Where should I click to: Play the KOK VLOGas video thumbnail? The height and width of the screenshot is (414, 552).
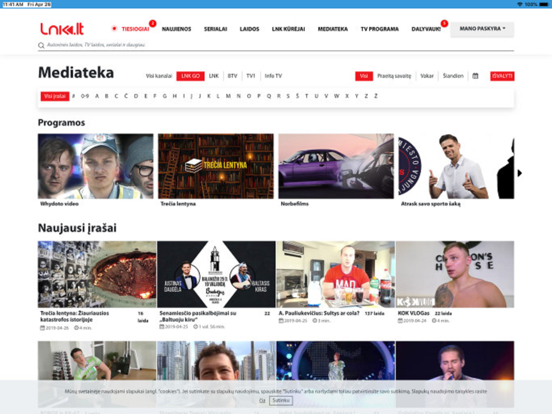tap(455, 274)
